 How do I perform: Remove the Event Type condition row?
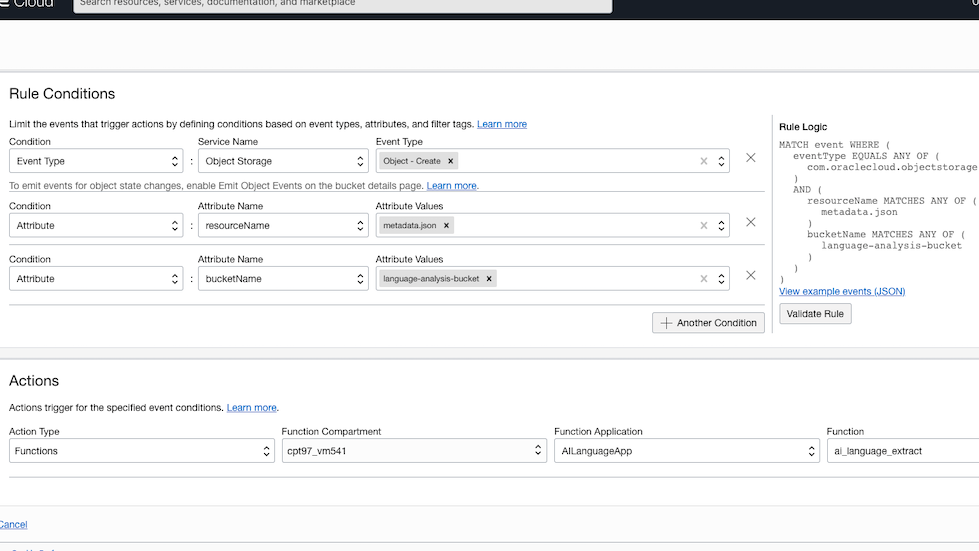coord(750,158)
